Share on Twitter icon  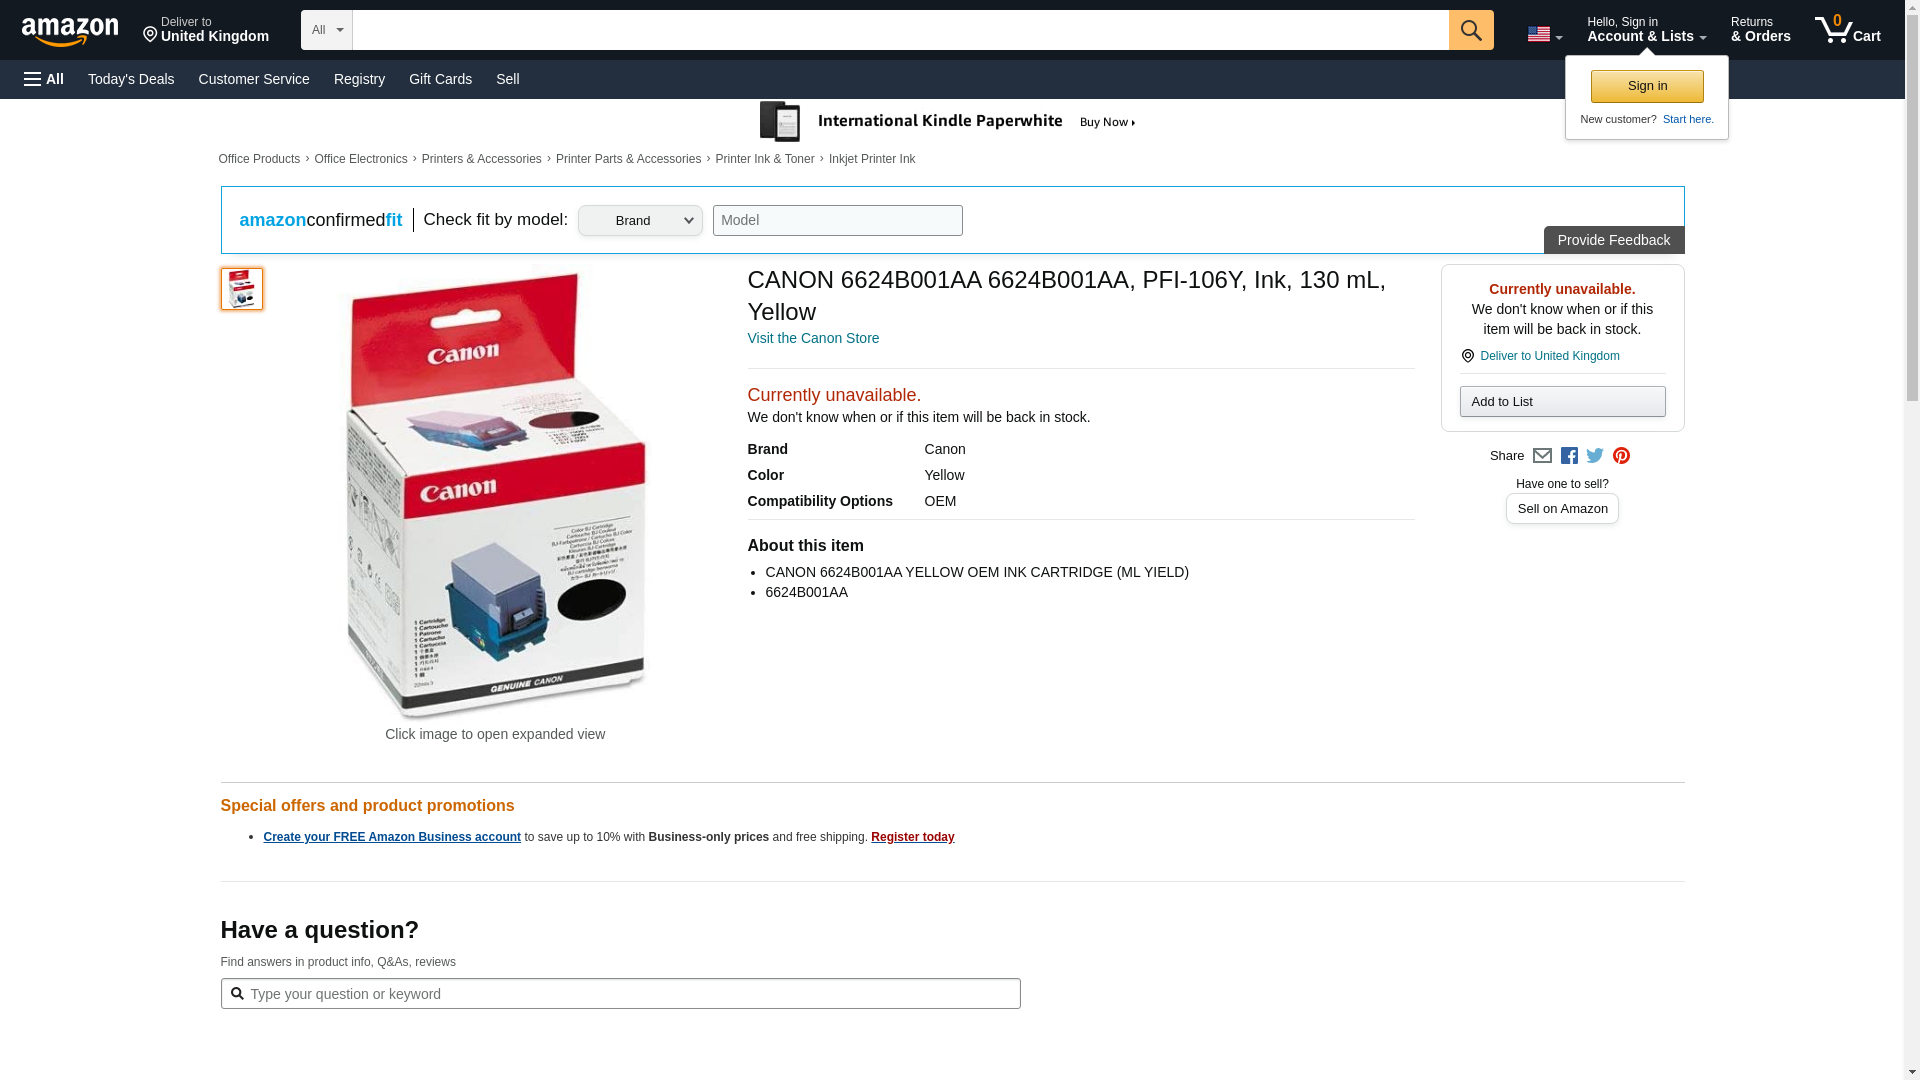coord(1595,456)
